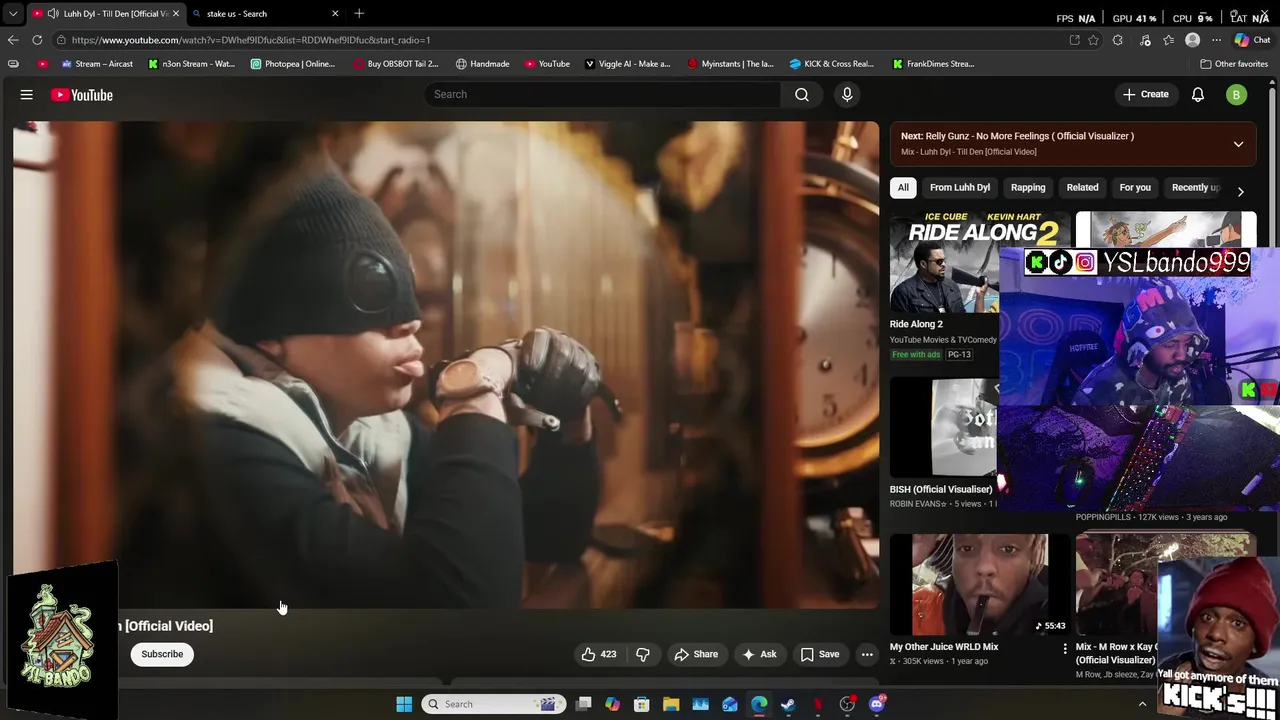Share this video
1280x720 pixels.
coord(696,654)
